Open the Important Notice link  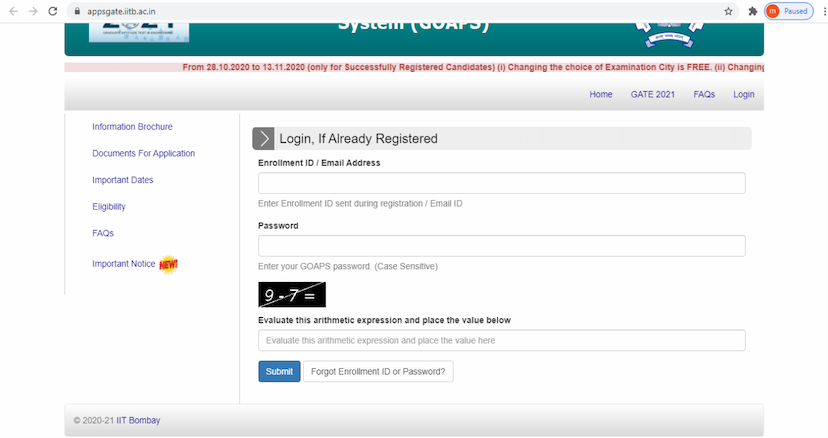(x=124, y=264)
